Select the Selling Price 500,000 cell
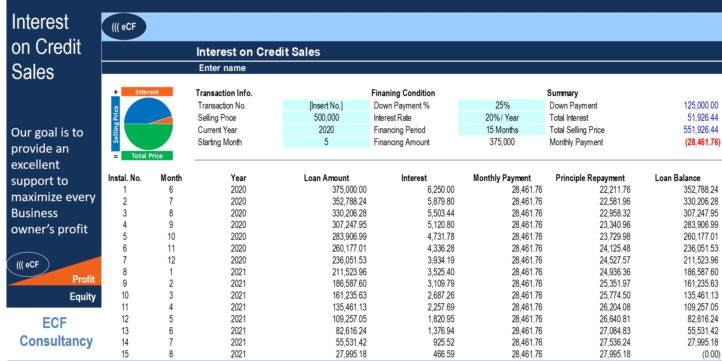722x361 pixels. point(326,117)
